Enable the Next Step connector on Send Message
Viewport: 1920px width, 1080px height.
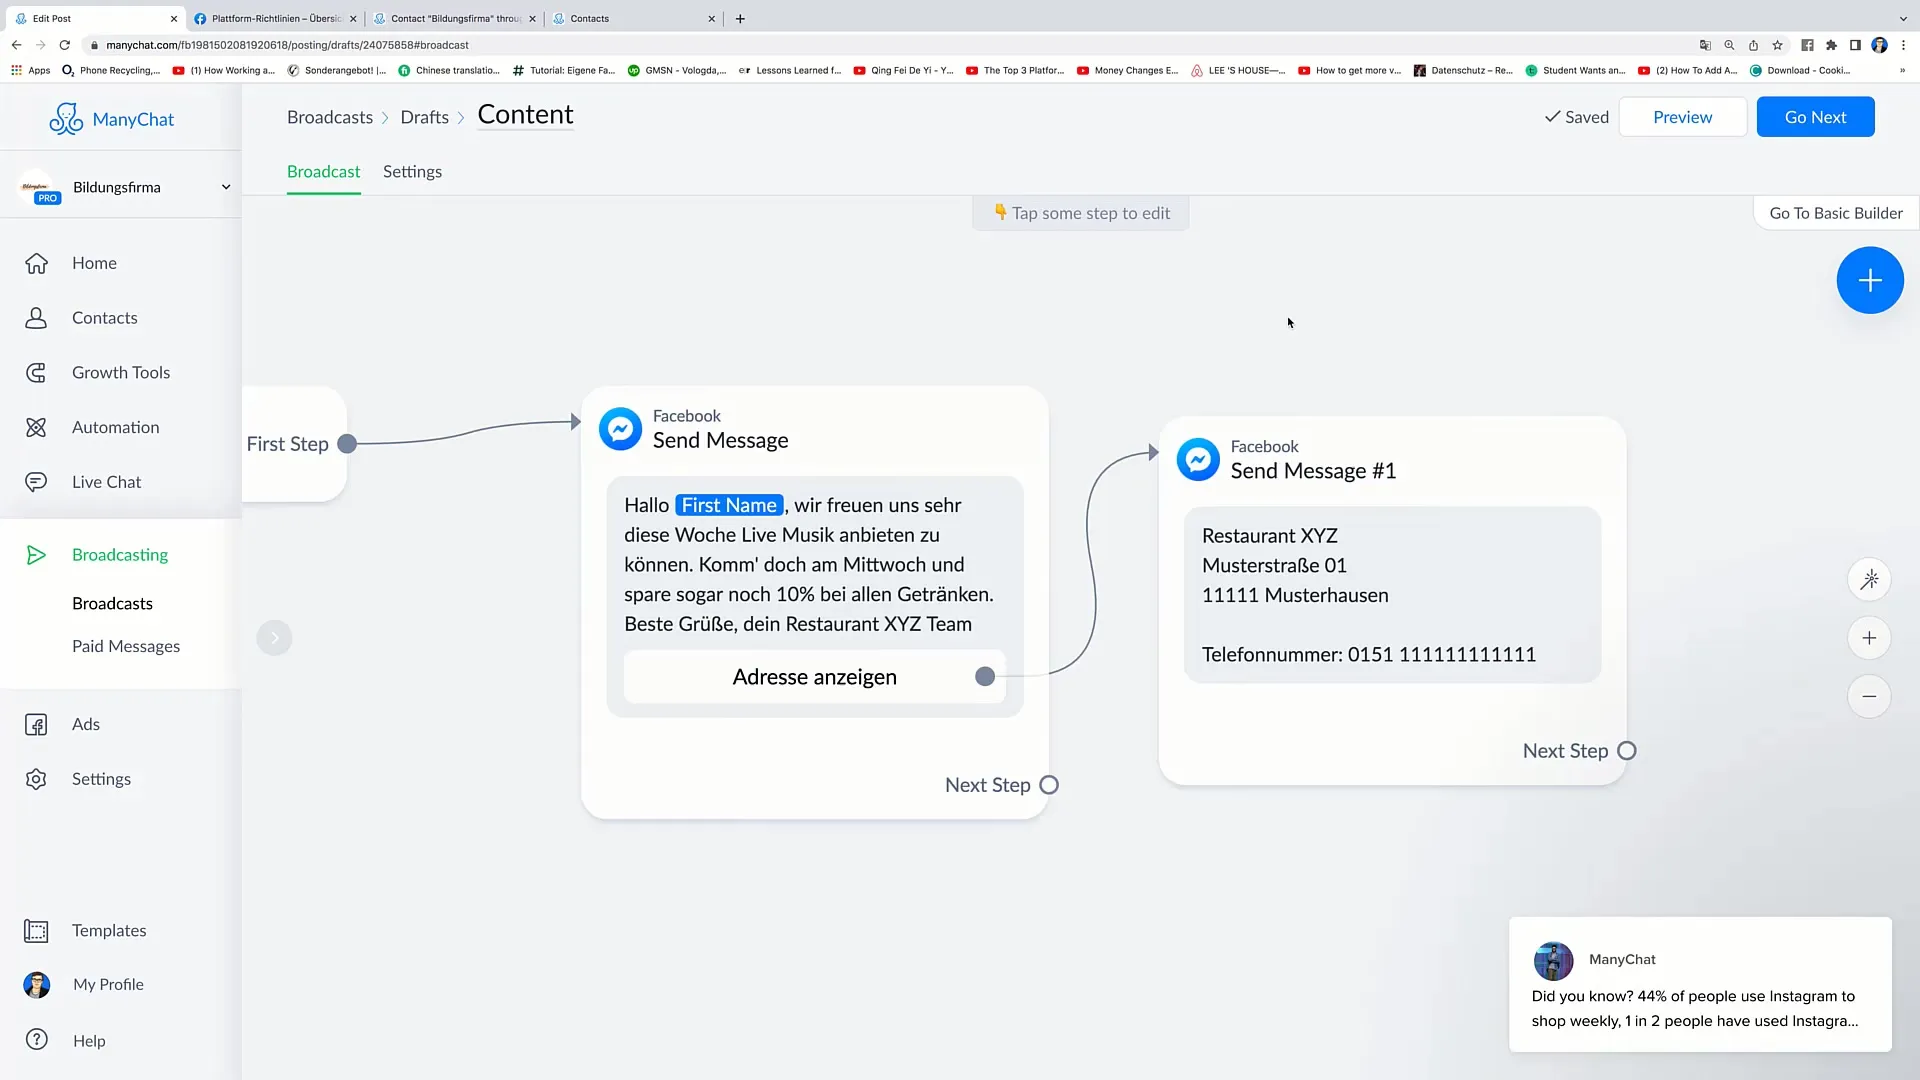tap(1050, 785)
